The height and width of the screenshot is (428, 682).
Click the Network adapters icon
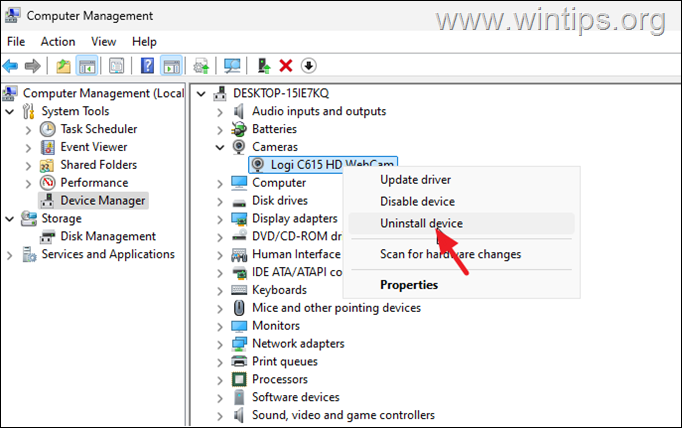(x=239, y=344)
